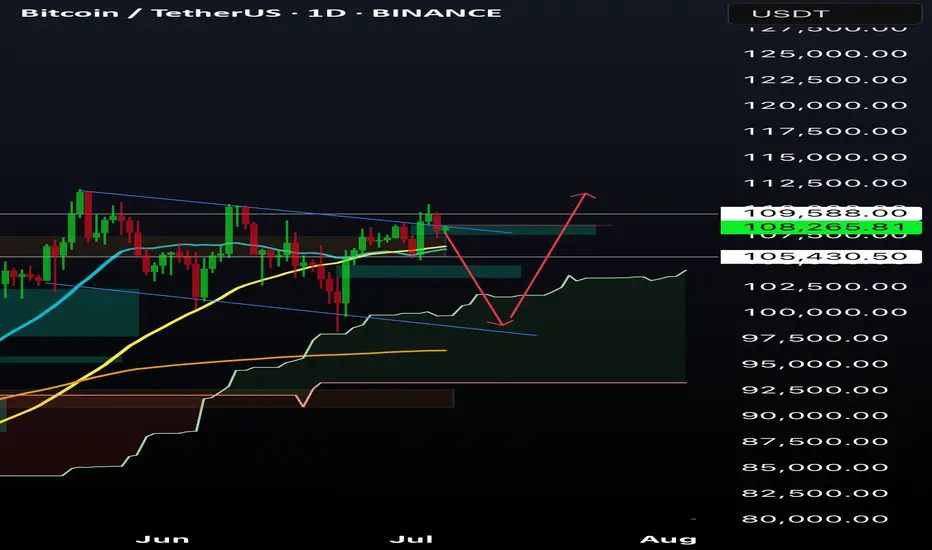Click the 117,500.00 price axis label
Image resolution: width=932 pixels, height=550 pixels.
click(826, 131)
